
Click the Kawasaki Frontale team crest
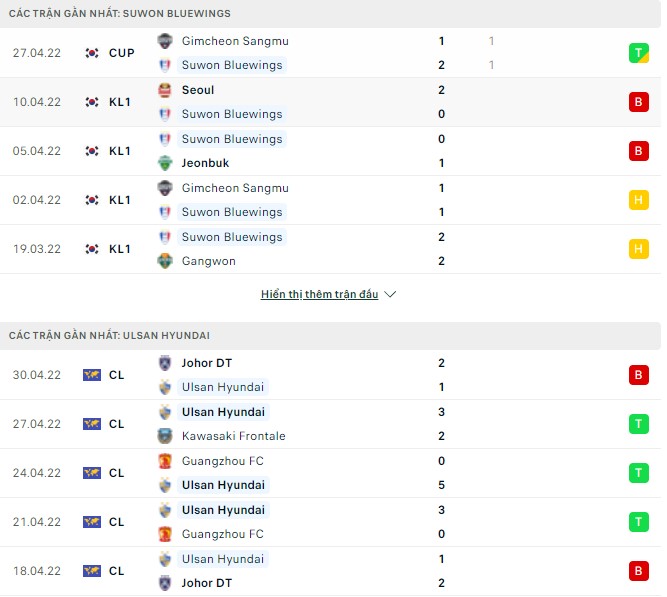click(x=165, y=436)
